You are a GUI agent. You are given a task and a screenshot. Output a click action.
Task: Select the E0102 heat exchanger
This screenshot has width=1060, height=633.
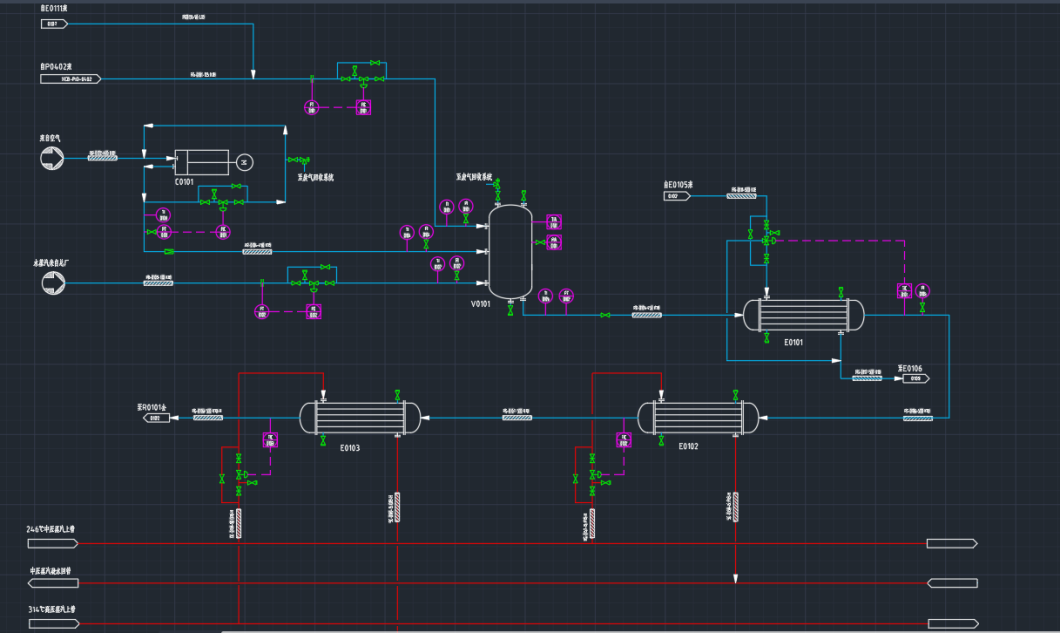(698, 417)
